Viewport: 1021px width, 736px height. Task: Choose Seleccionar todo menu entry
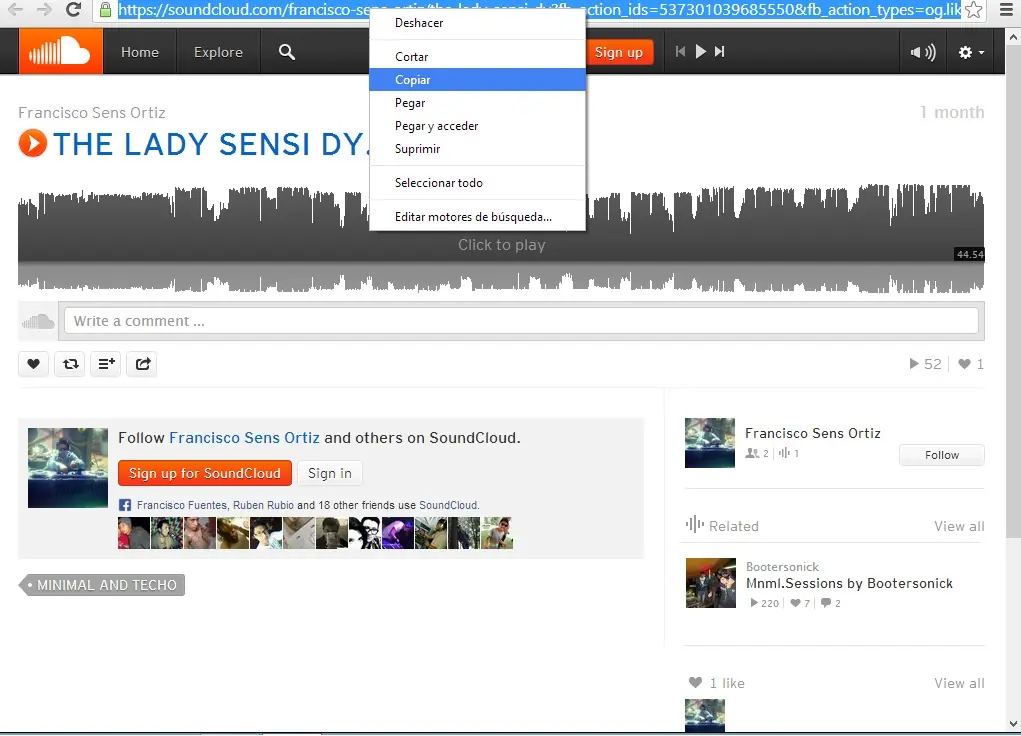pos(477,183)
